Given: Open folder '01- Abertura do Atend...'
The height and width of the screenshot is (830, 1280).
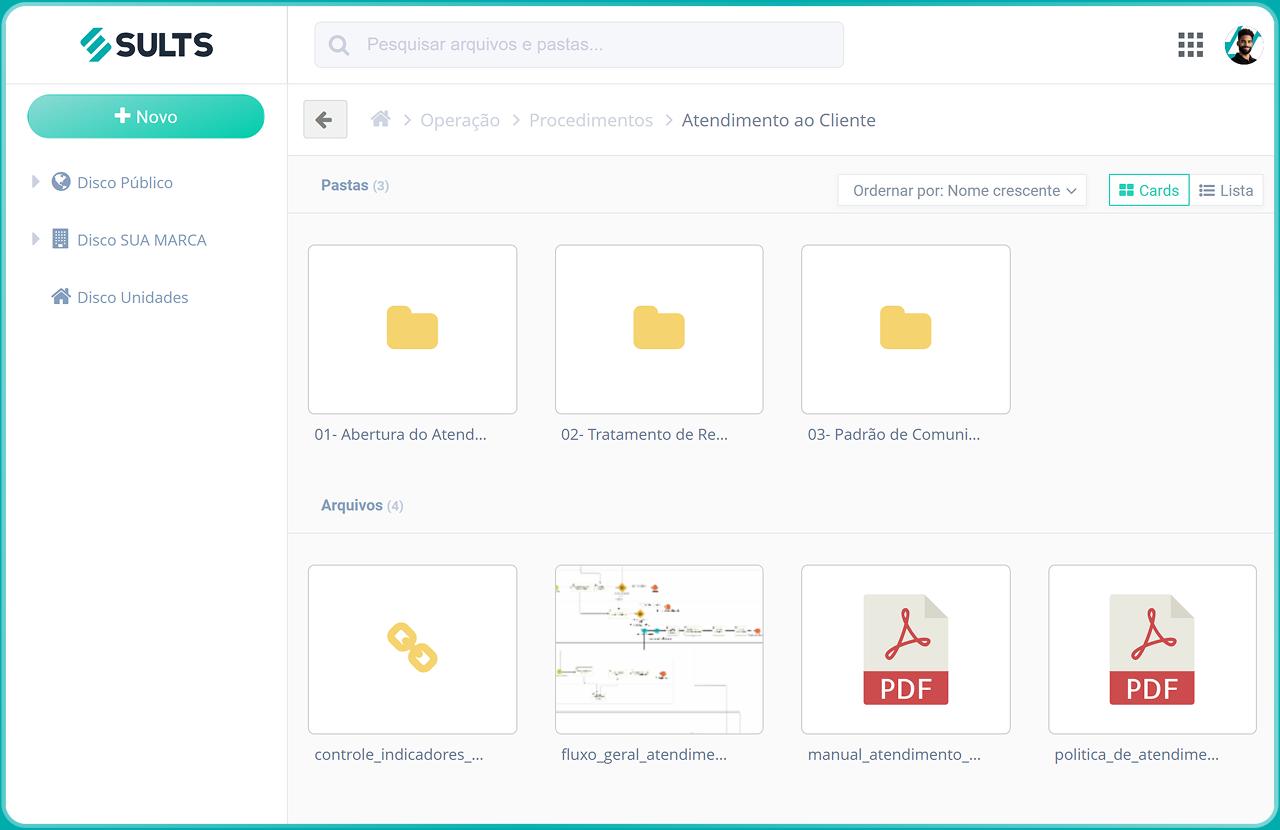Looking at the screenshot, I should 412,329.
